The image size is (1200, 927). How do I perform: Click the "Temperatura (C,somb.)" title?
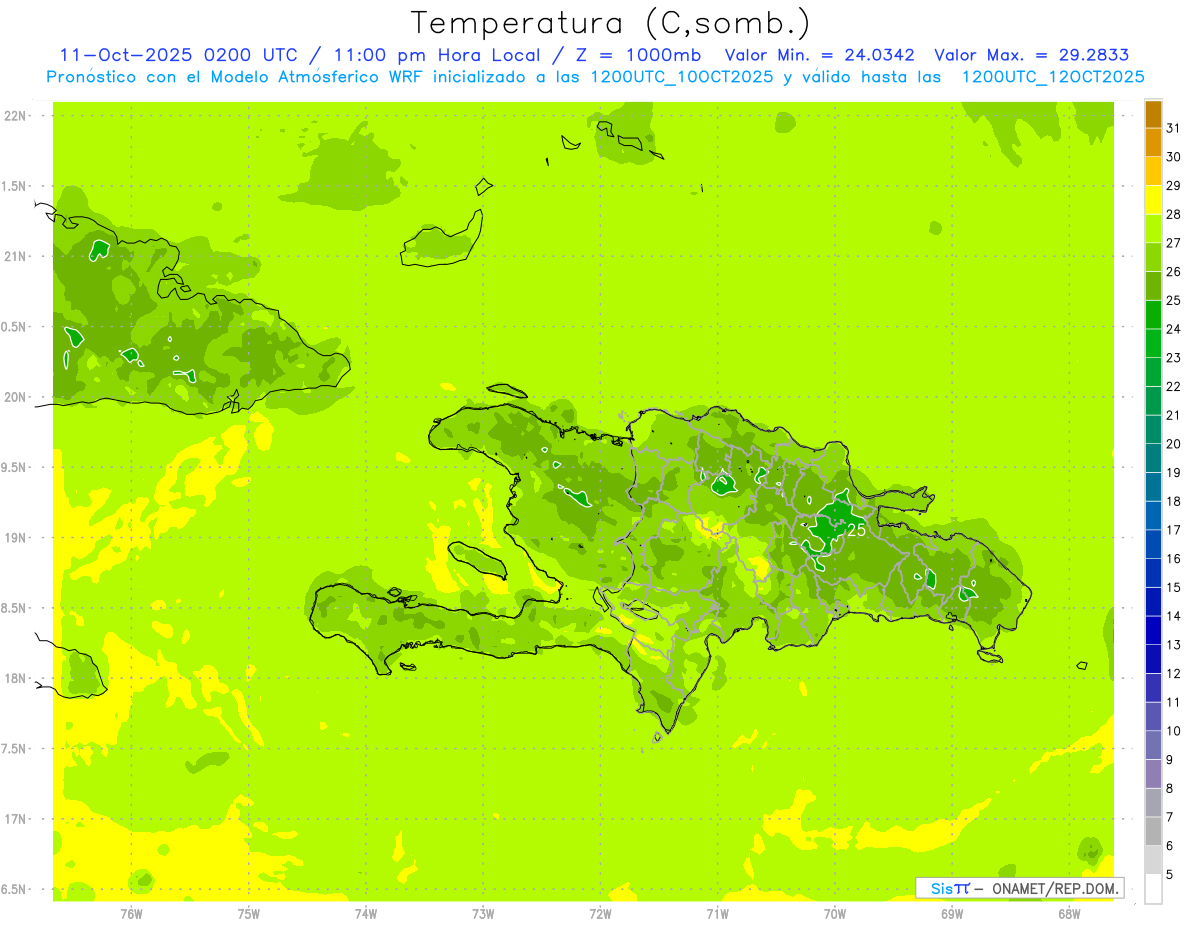coord(611,23)
